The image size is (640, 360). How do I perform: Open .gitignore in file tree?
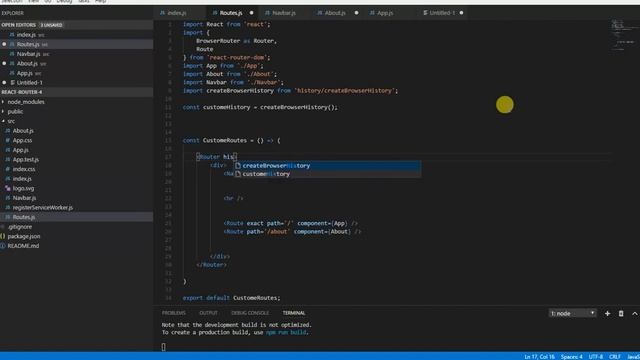point(20,227)
